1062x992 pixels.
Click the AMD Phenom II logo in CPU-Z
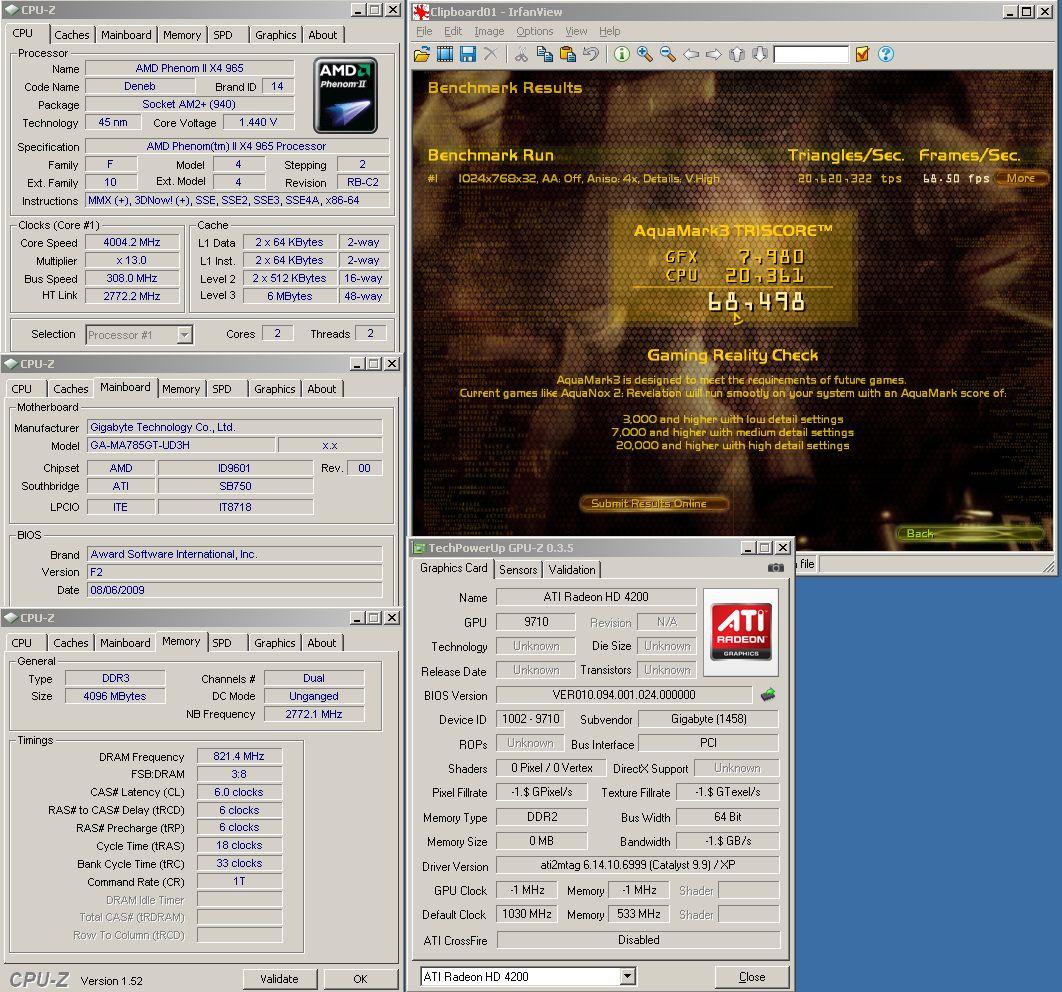(x=345, y=95)
